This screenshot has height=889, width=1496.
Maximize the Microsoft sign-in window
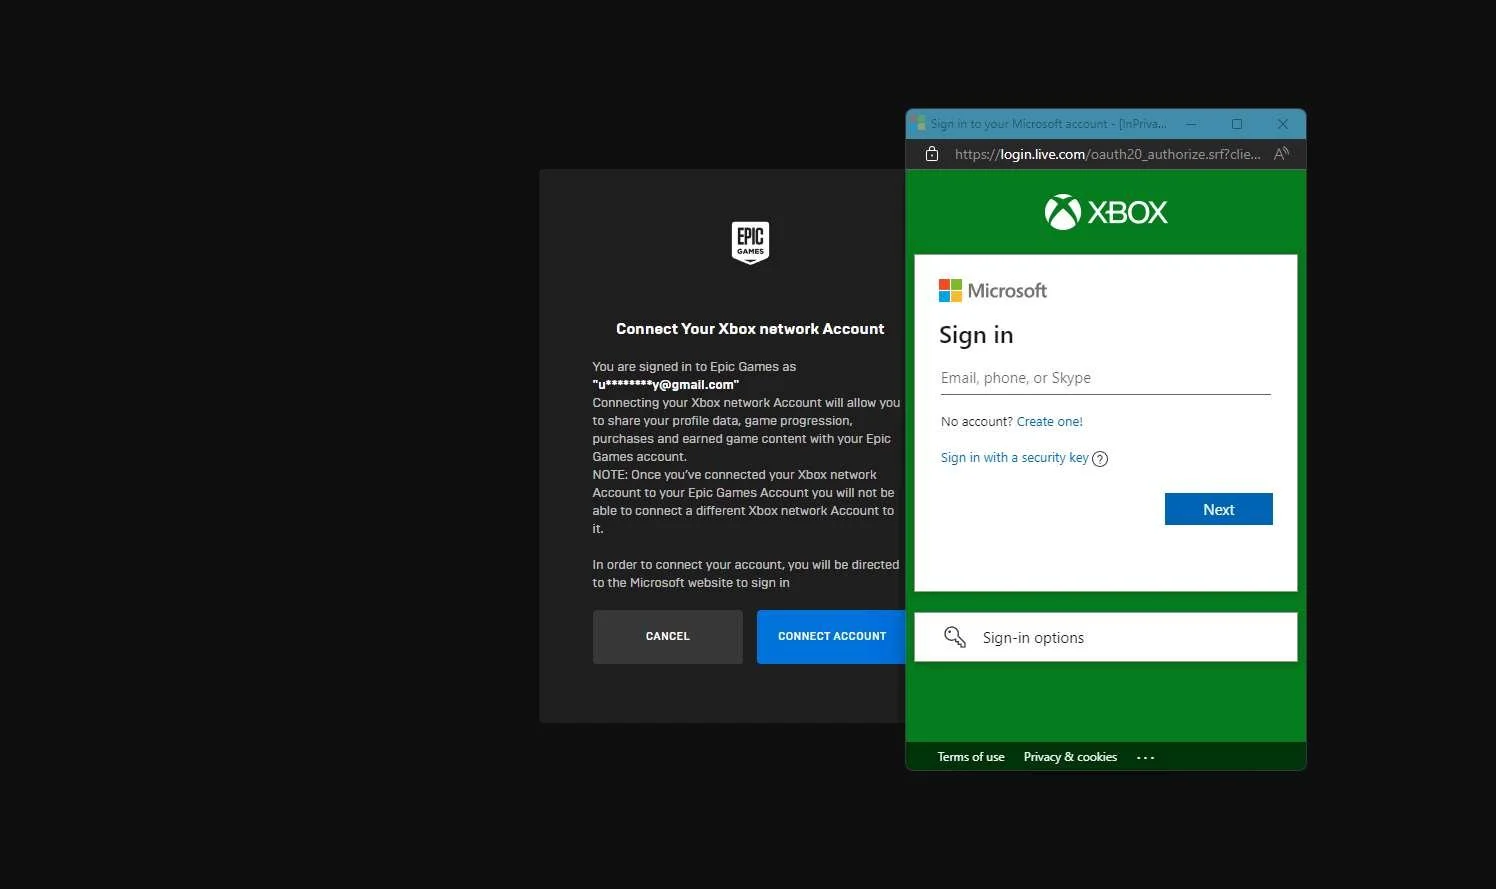coord(1237,124)
